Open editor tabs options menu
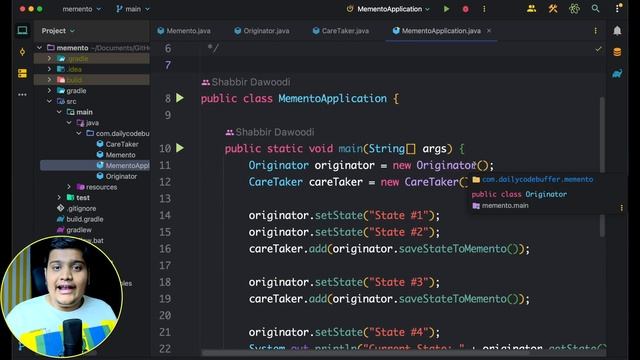This screenshot has width=640, height=360. click(596, 31)
